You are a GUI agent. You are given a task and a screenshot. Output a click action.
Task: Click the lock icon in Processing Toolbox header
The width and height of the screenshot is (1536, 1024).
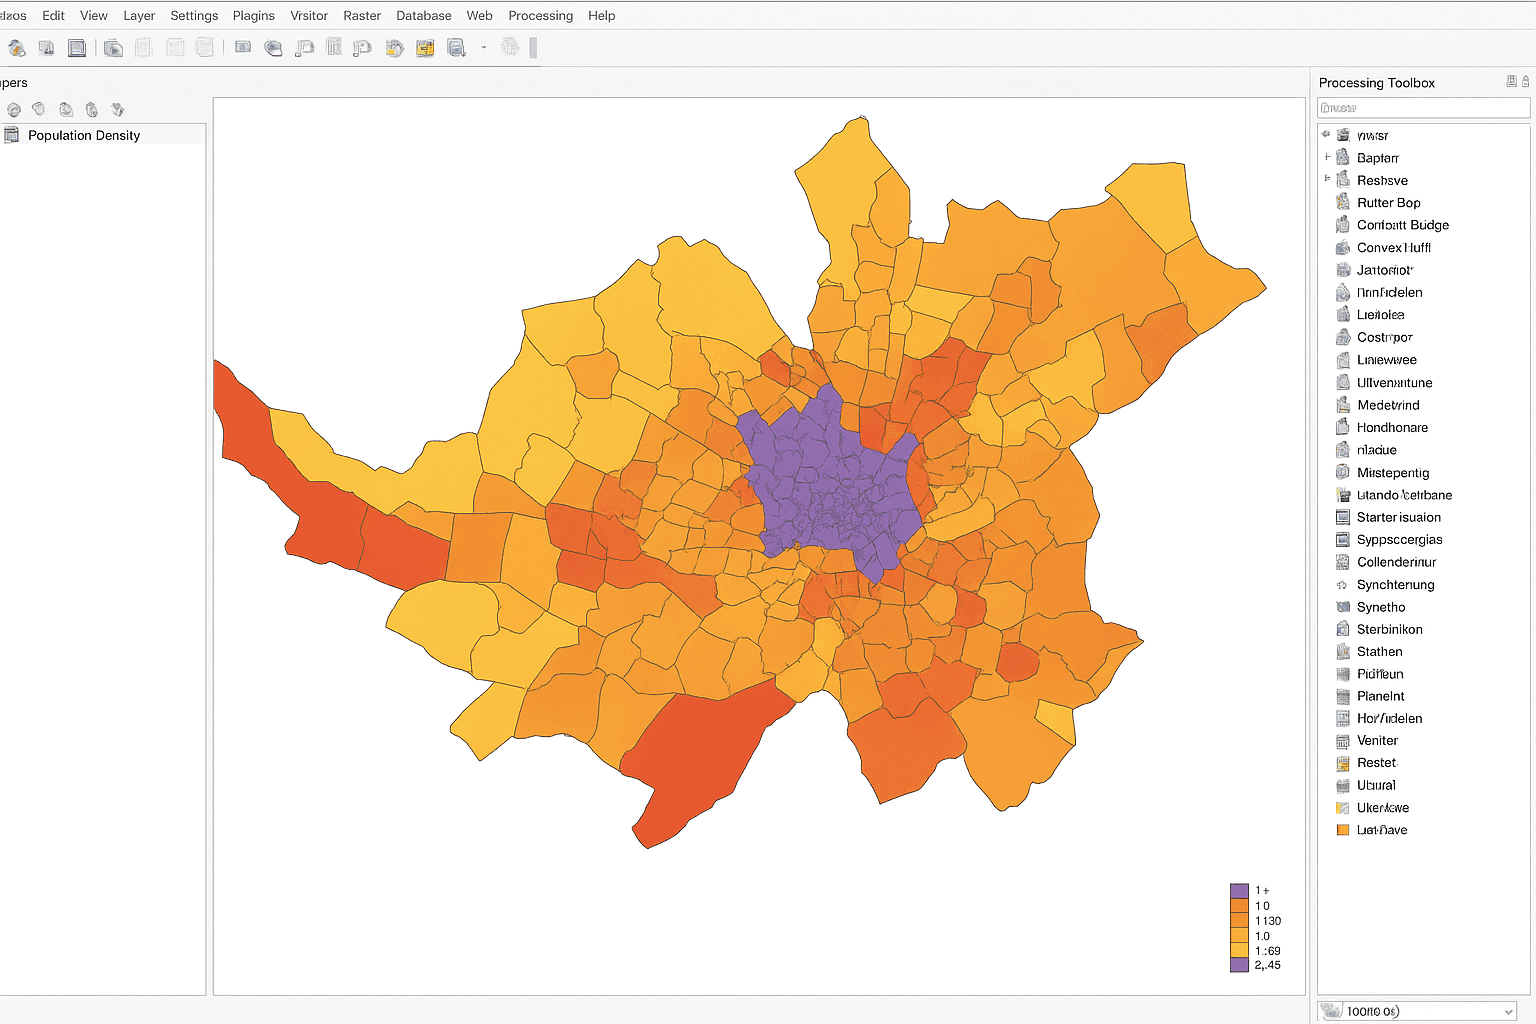(1525, 82)
